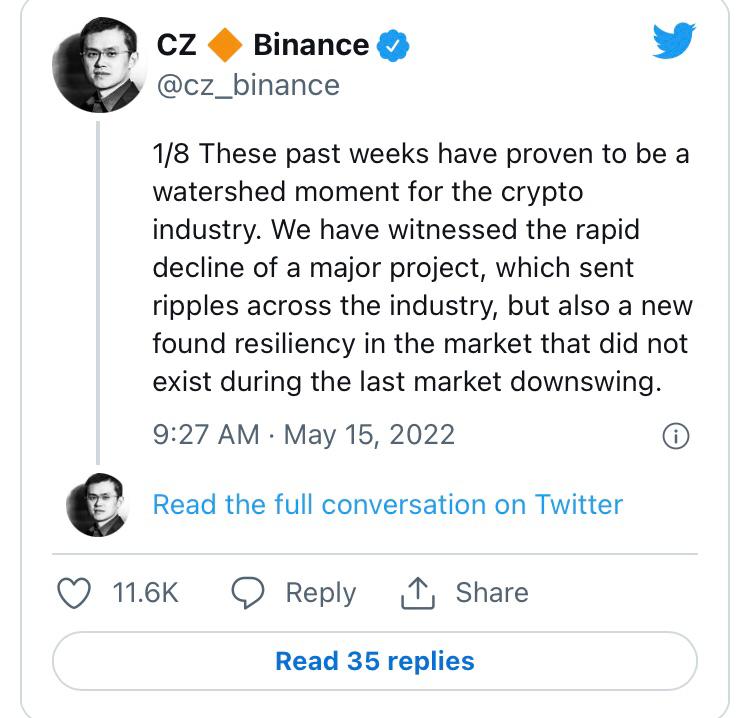Click the May 15, 2022 date

click(369, 435)
